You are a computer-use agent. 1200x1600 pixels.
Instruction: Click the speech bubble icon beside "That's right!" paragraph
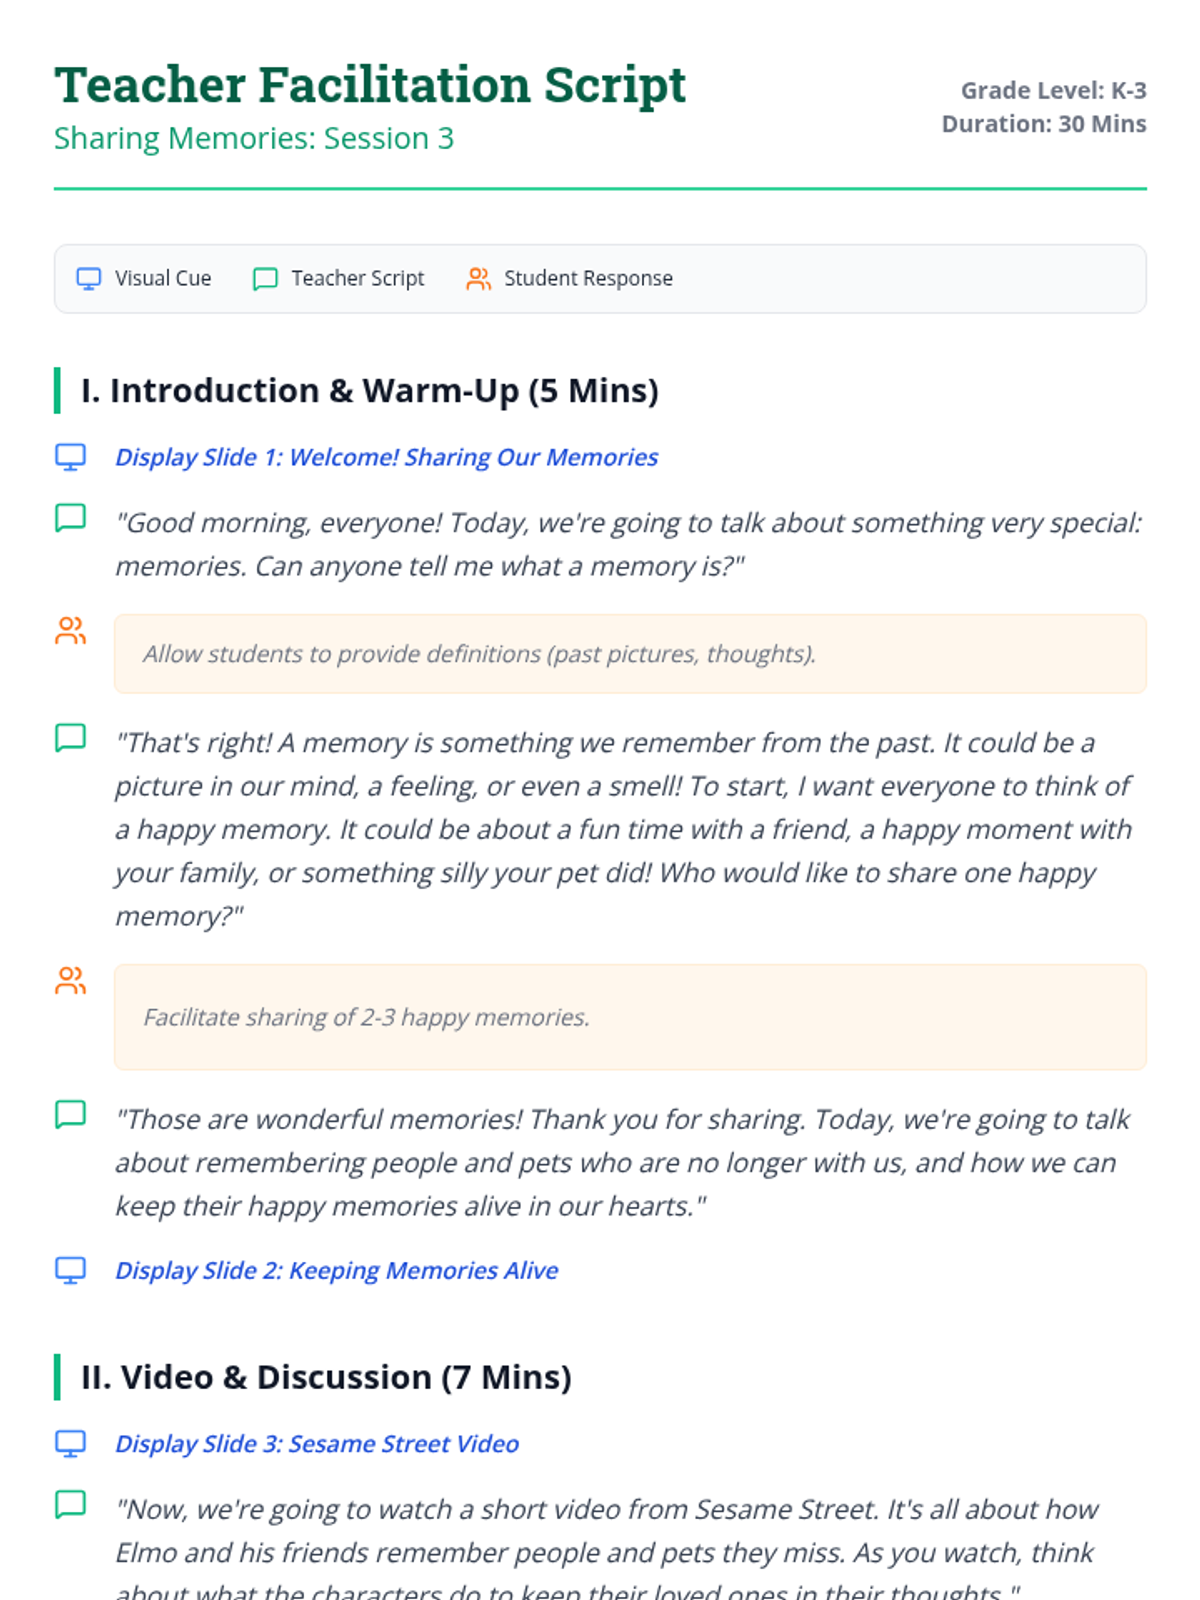click(x=70, y=738)
